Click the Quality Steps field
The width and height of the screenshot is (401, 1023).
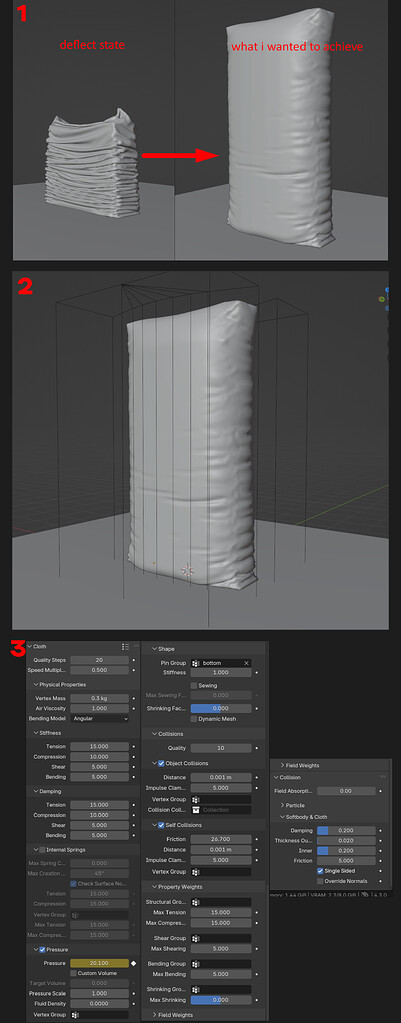100,660
